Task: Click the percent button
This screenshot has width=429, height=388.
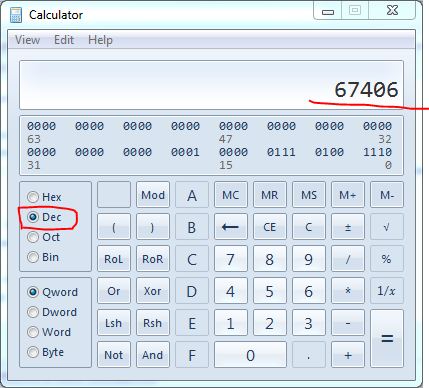Action: pos(387,259)
